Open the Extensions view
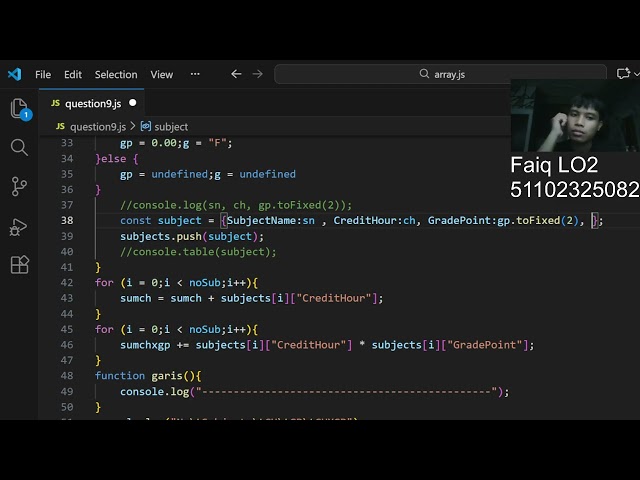The height and width of the screenshot is (480, 640). (19, 265)
